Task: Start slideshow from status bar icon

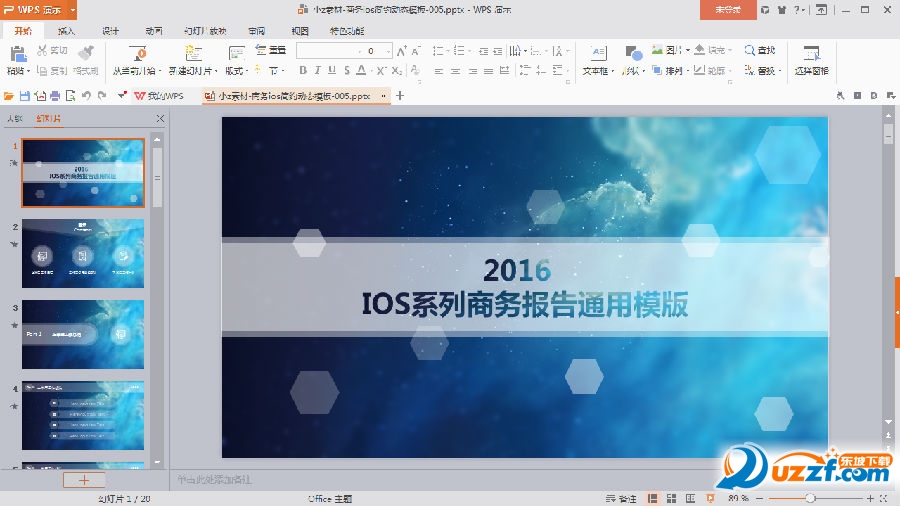Action: [710, 499]
